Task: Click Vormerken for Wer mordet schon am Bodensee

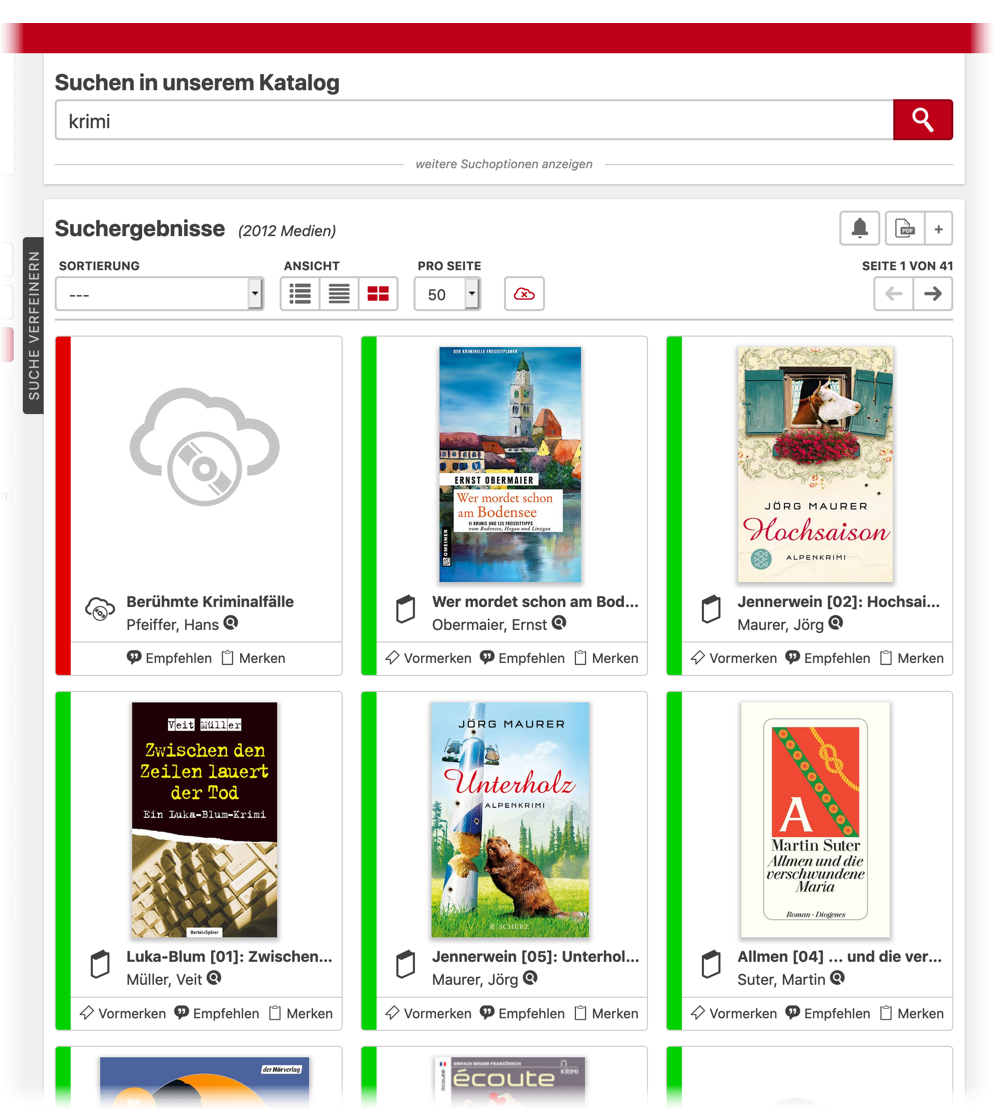Action: 428,658
